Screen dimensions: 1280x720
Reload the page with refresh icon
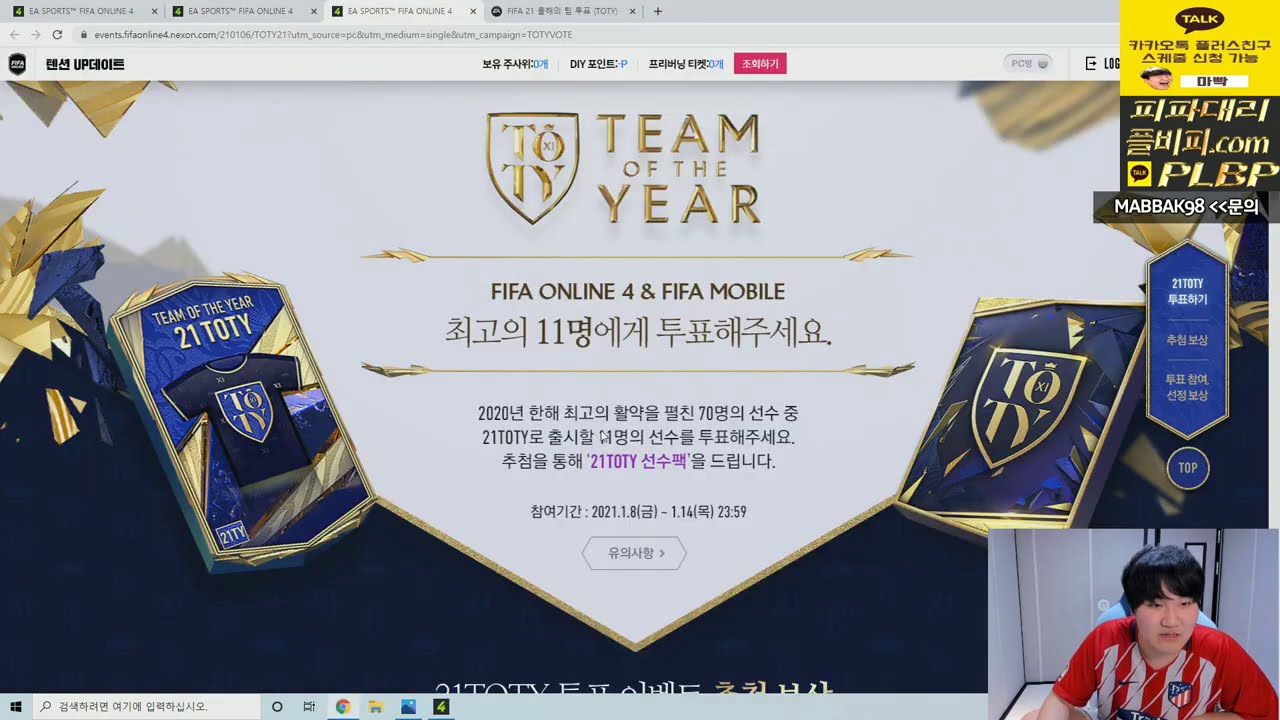57,34
